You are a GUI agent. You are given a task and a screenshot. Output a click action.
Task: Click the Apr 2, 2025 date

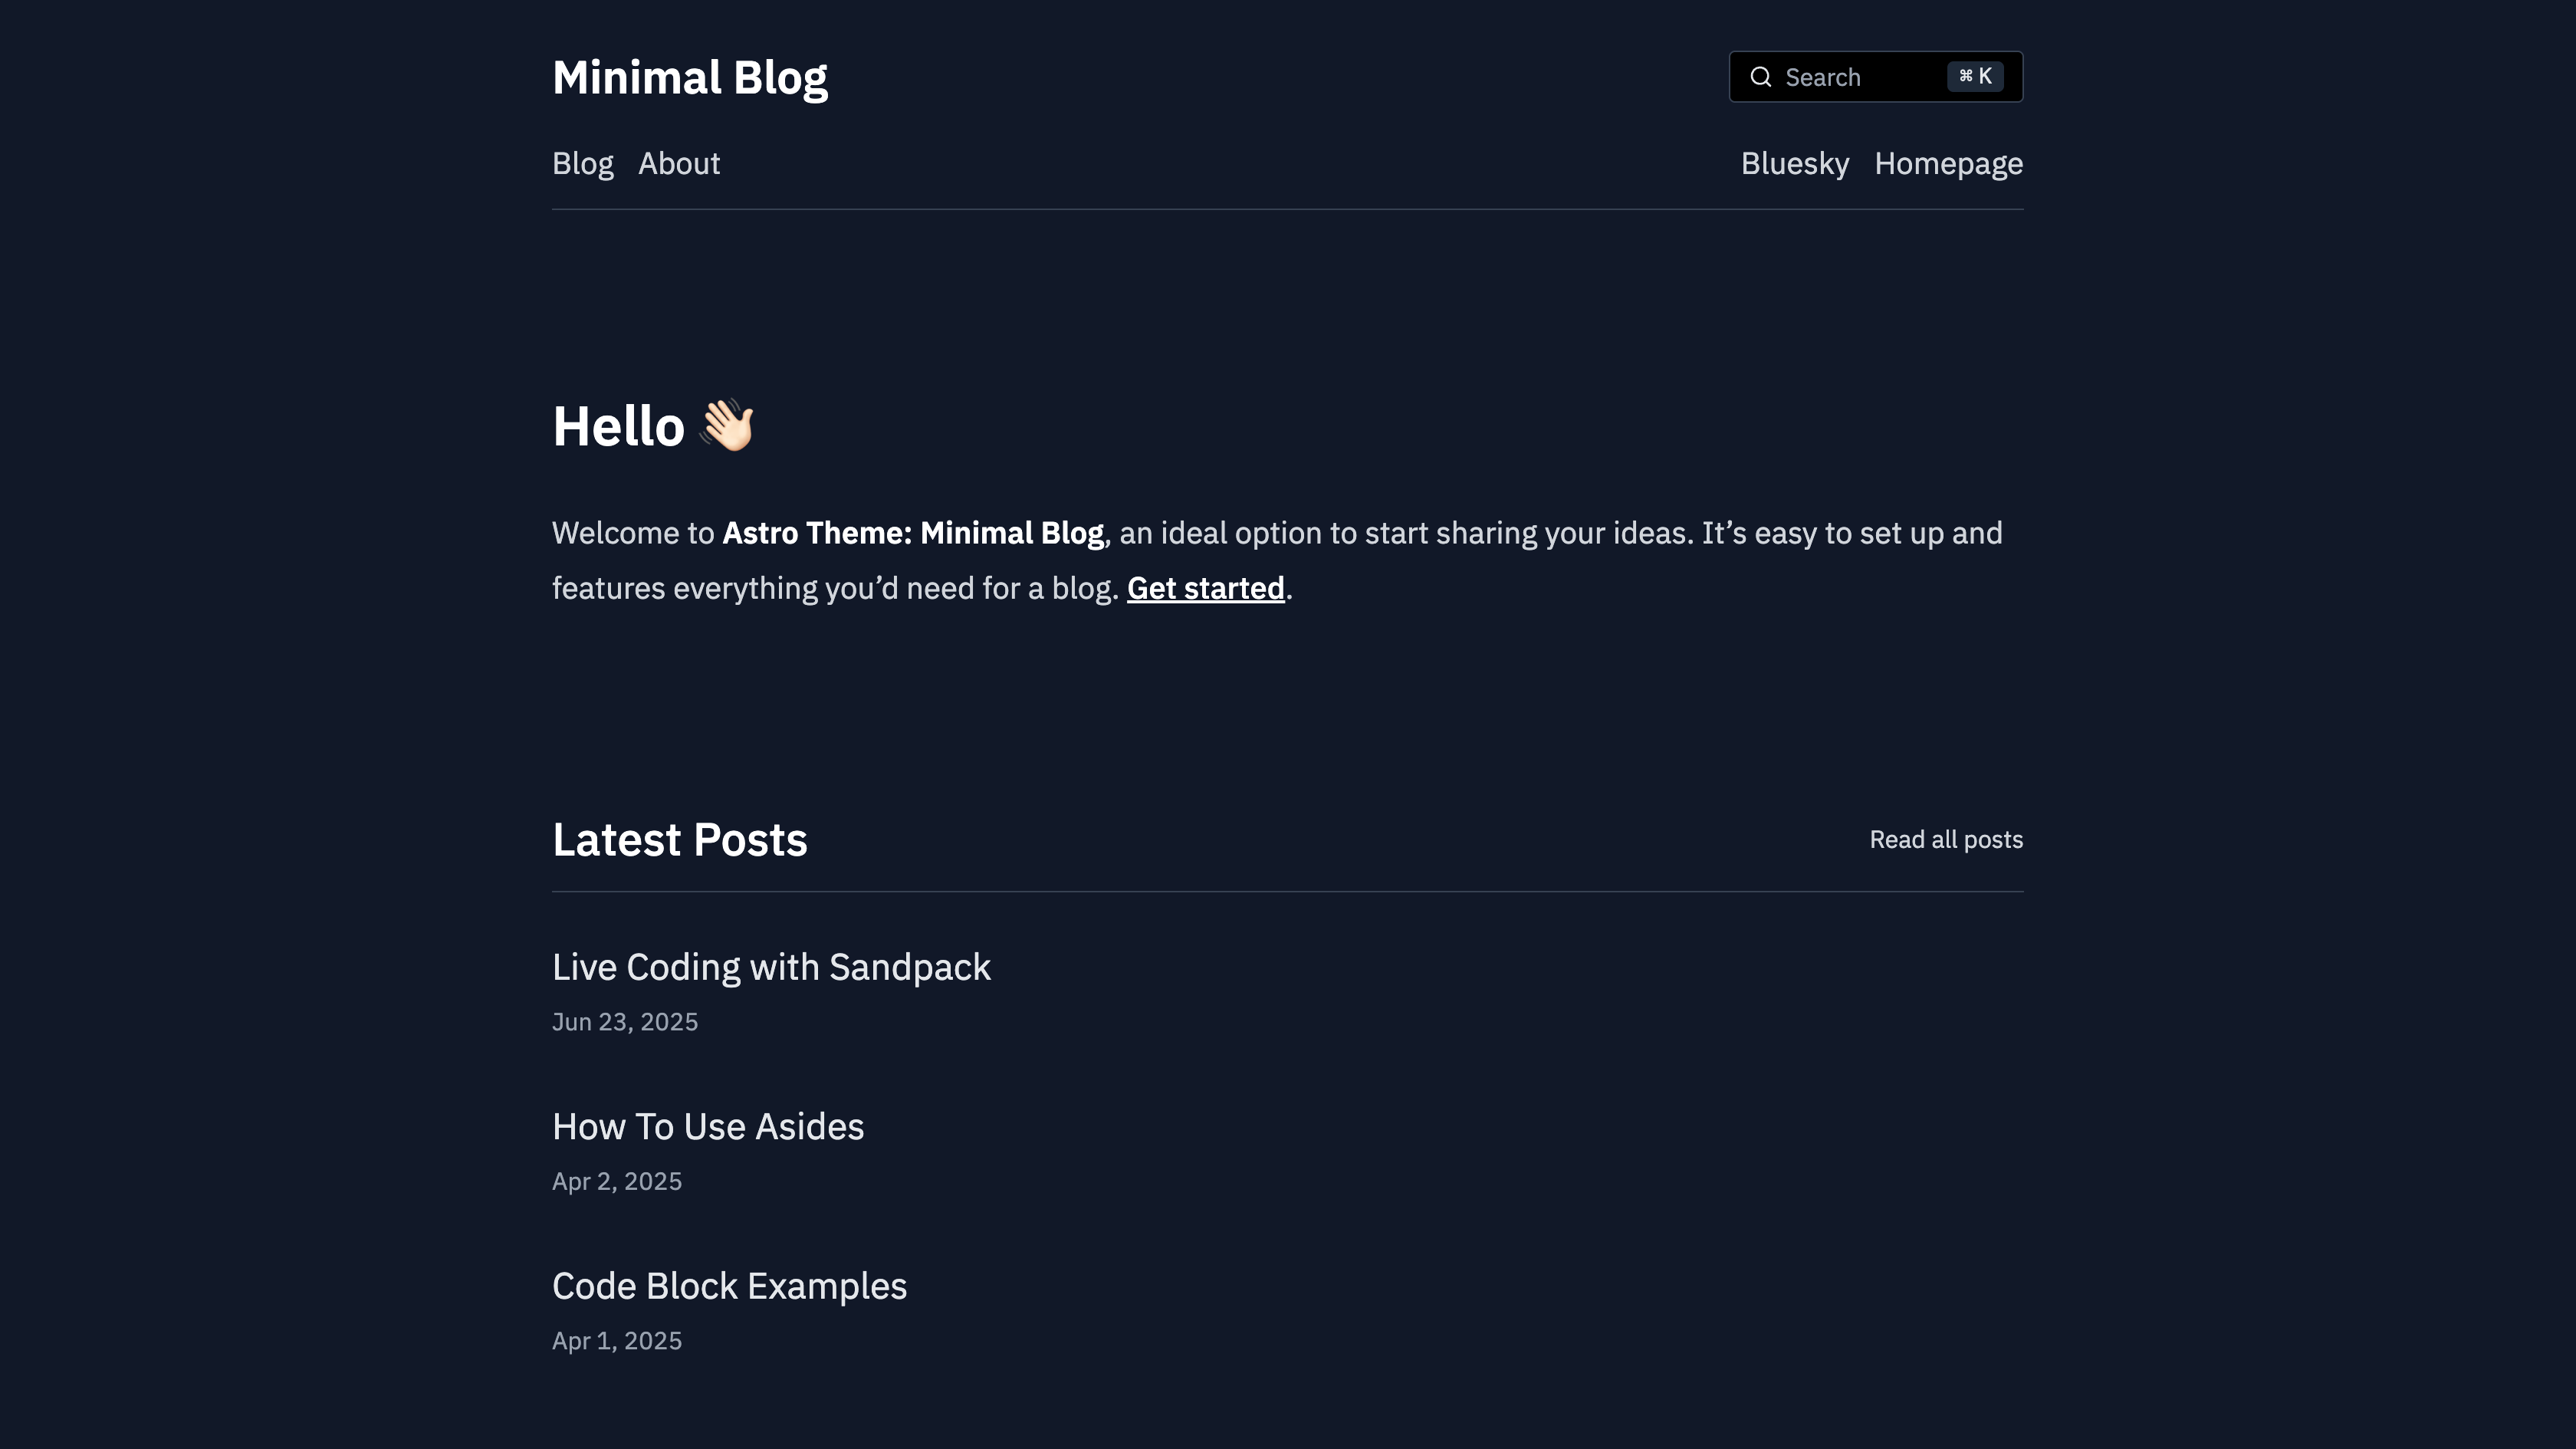point(617,1181)
